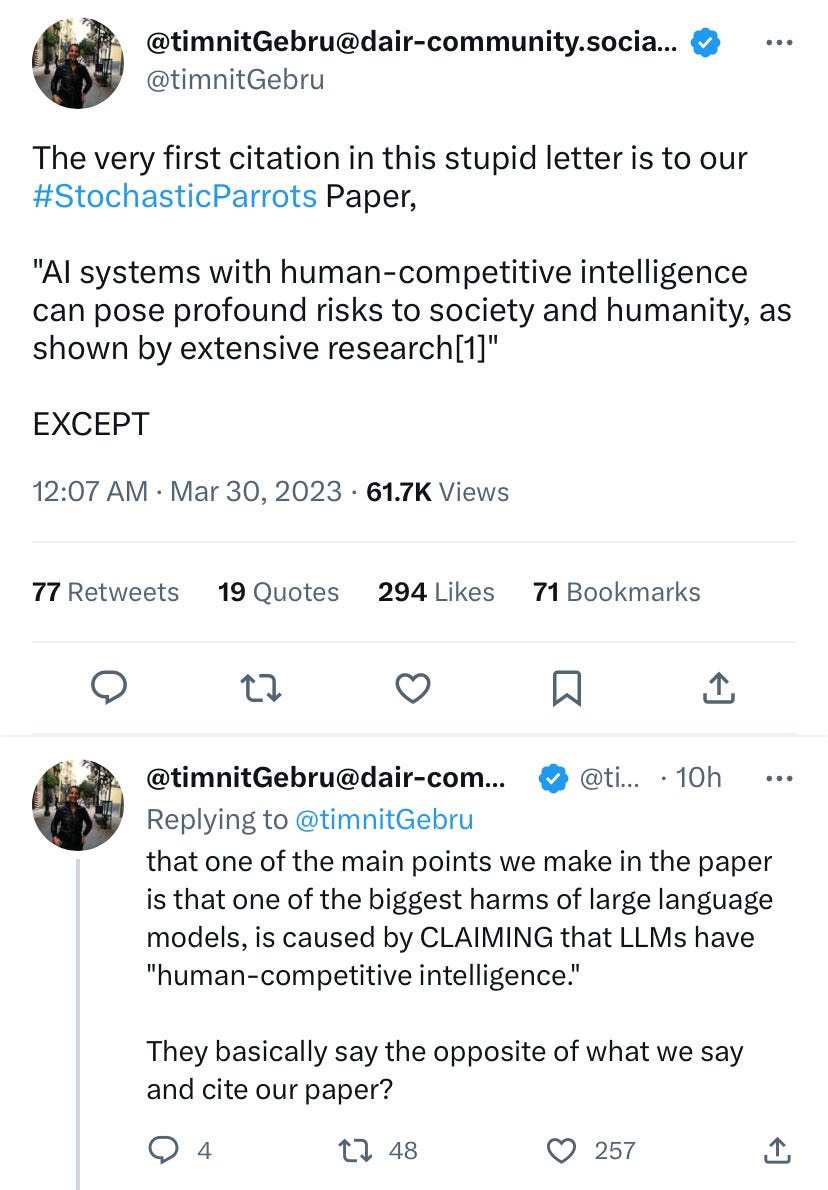Open more options on reply tweet

pyautogui.click(x=779, y=778)
